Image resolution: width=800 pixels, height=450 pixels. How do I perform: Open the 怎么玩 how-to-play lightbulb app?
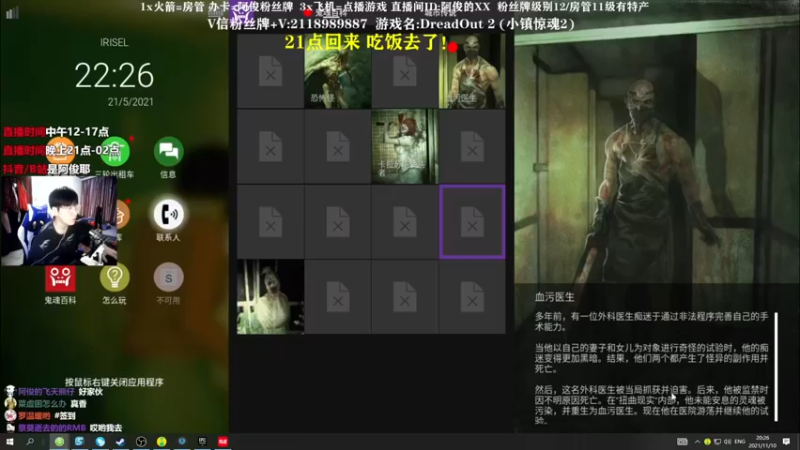point(114,277)
